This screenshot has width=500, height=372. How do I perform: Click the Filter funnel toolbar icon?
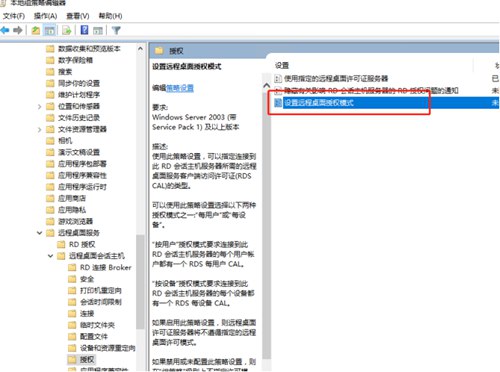pyautogui.click(x=116, y=31)
